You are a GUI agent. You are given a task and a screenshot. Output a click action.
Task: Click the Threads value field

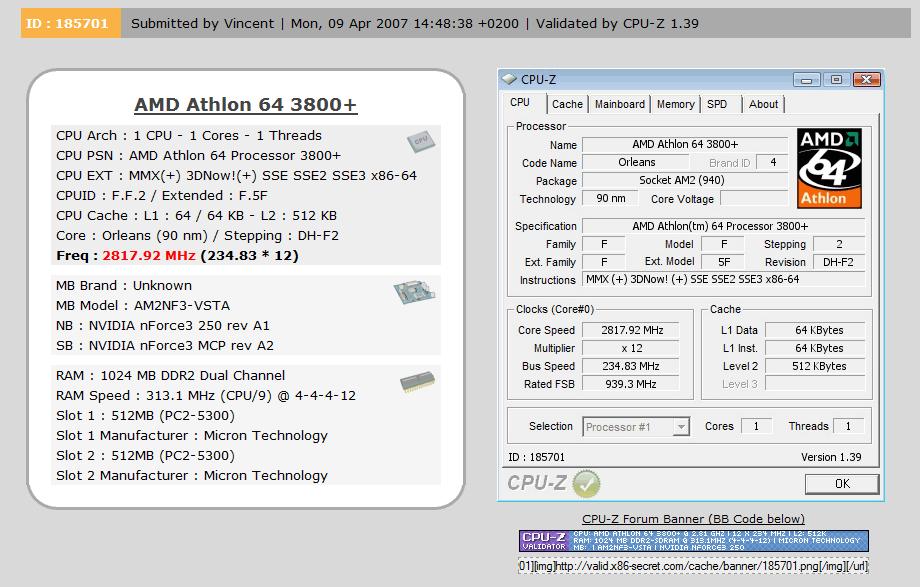tap(848, 426)
